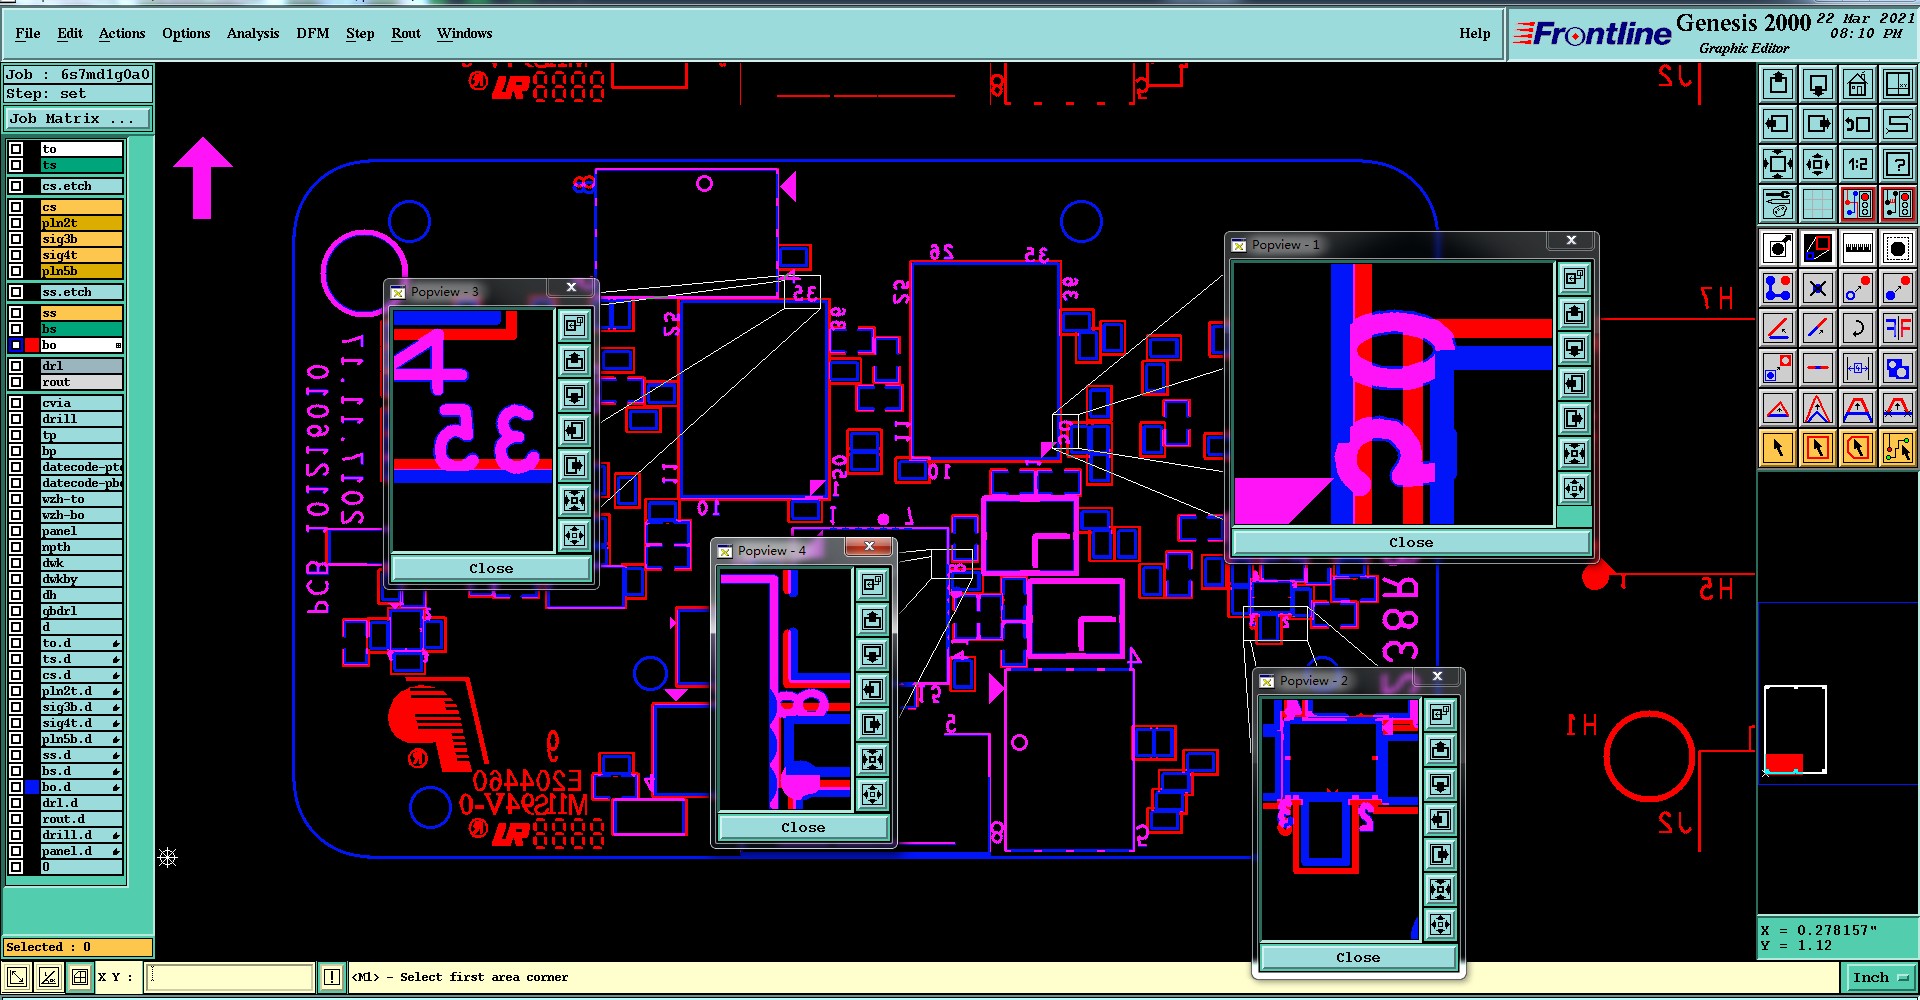1920x1000 pixels.
Task: Expand the Job Matrix button
Action: 78,118
